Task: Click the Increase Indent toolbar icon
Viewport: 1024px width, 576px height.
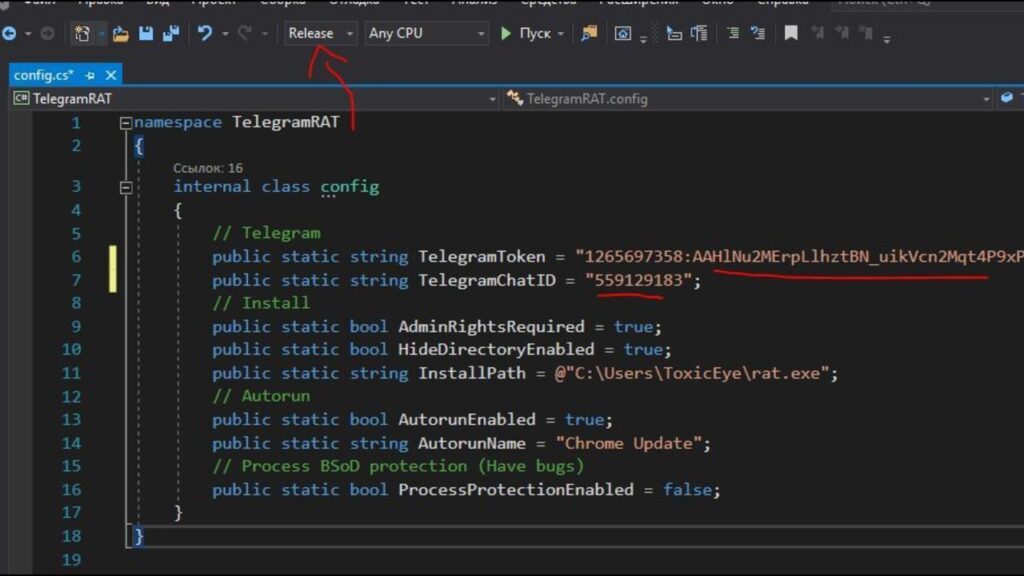Action: [x=758, y=33]
